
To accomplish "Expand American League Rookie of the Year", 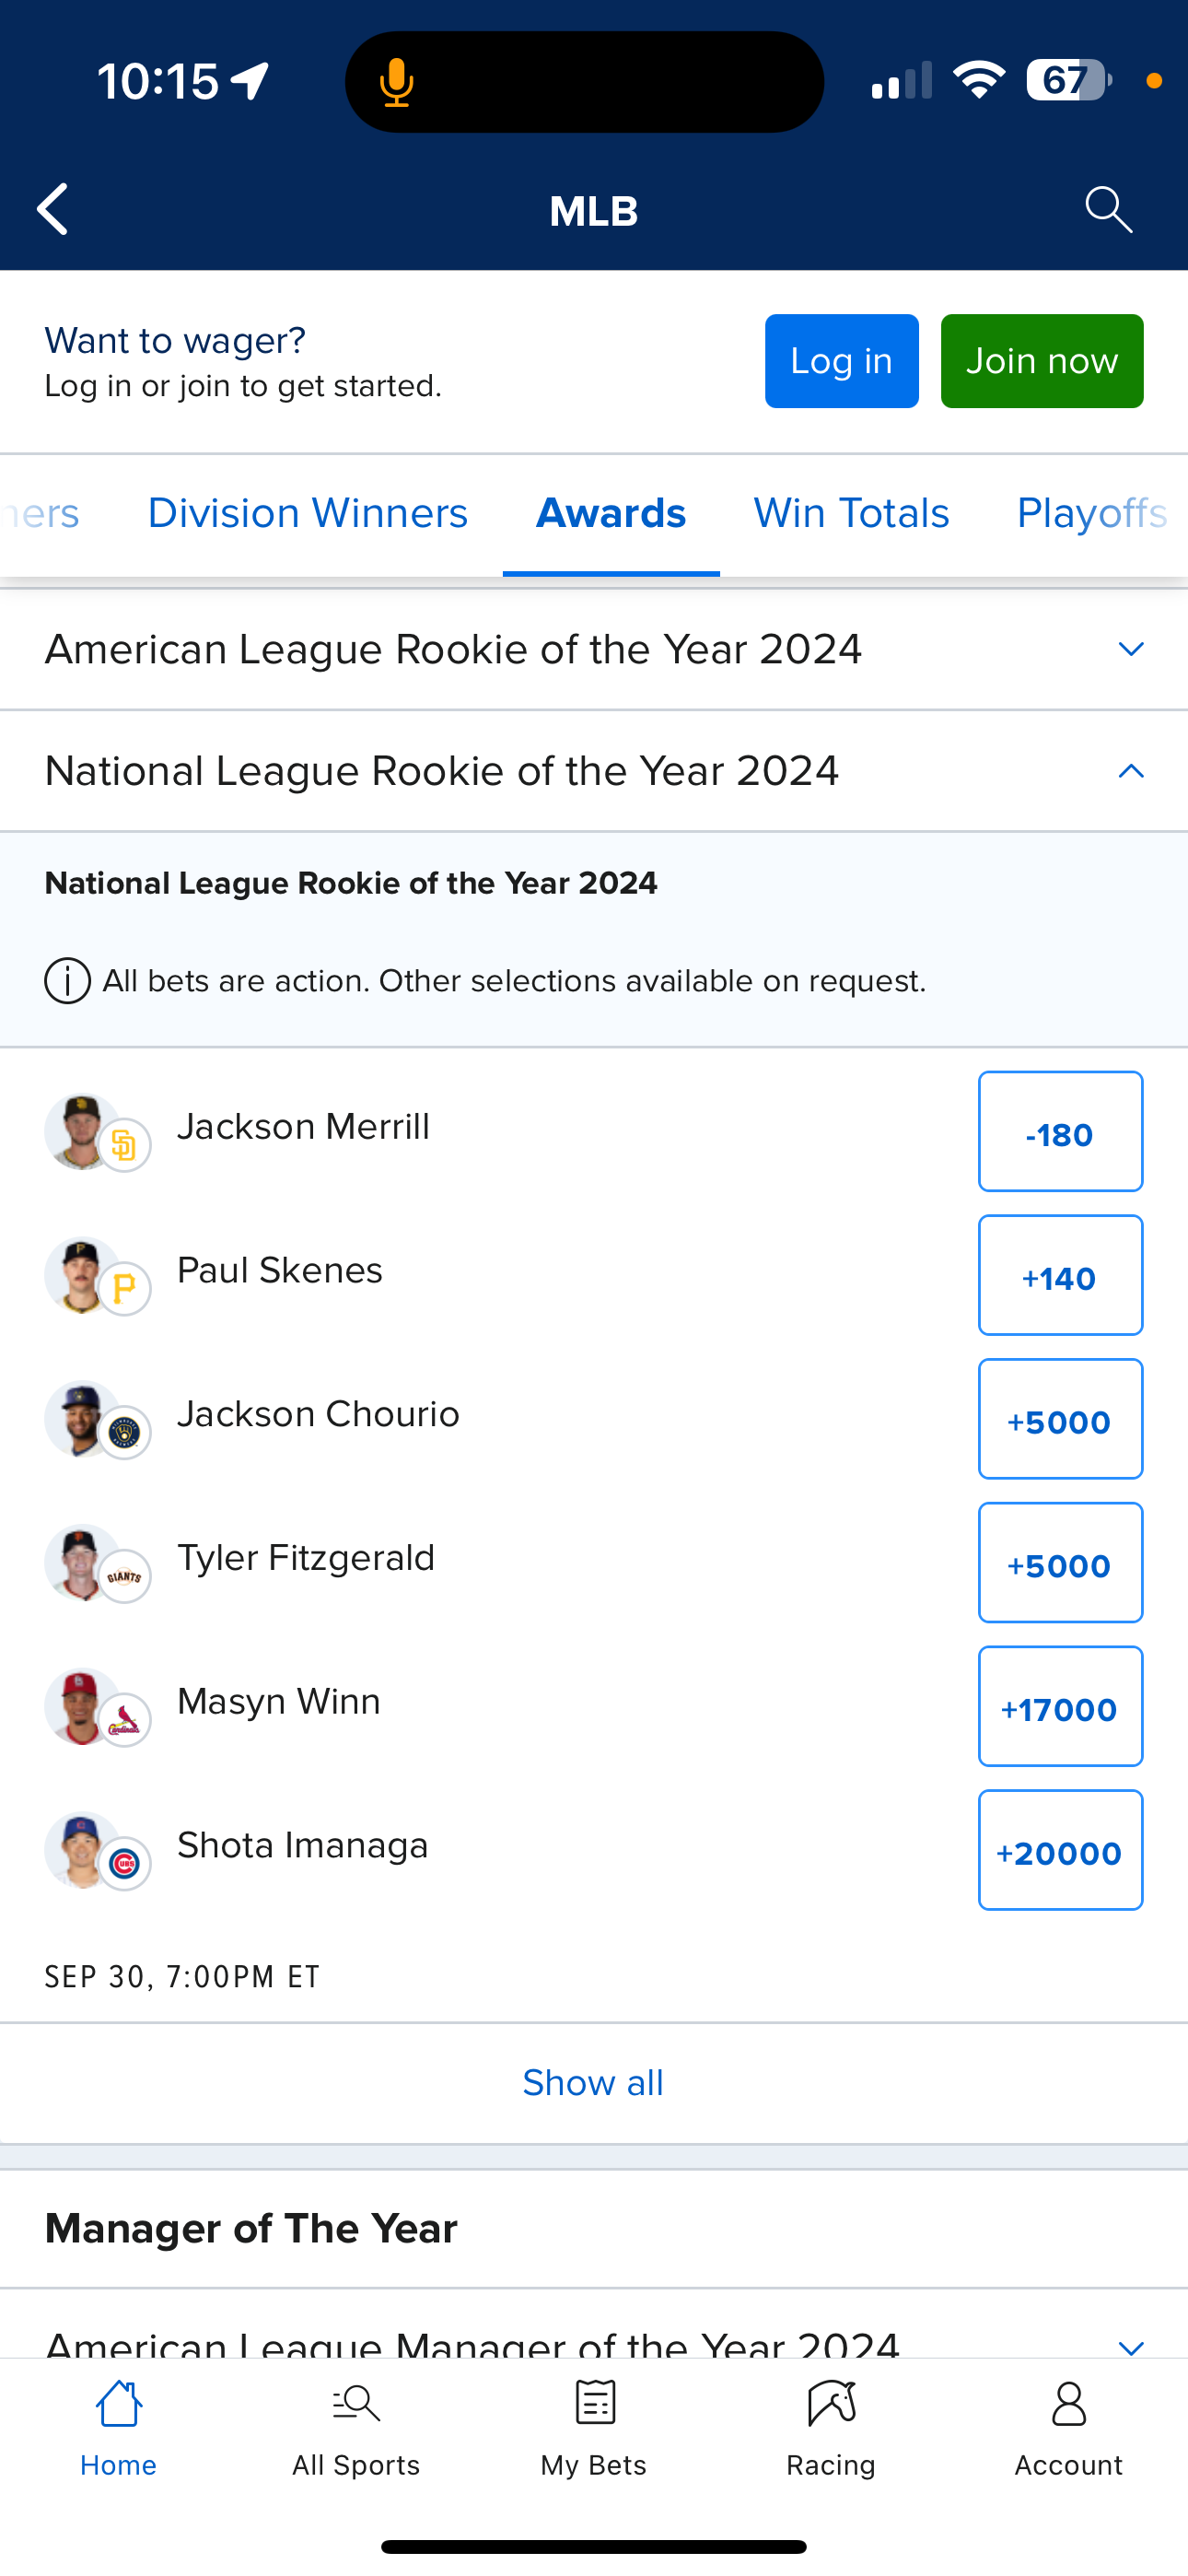I will 1130,650.
